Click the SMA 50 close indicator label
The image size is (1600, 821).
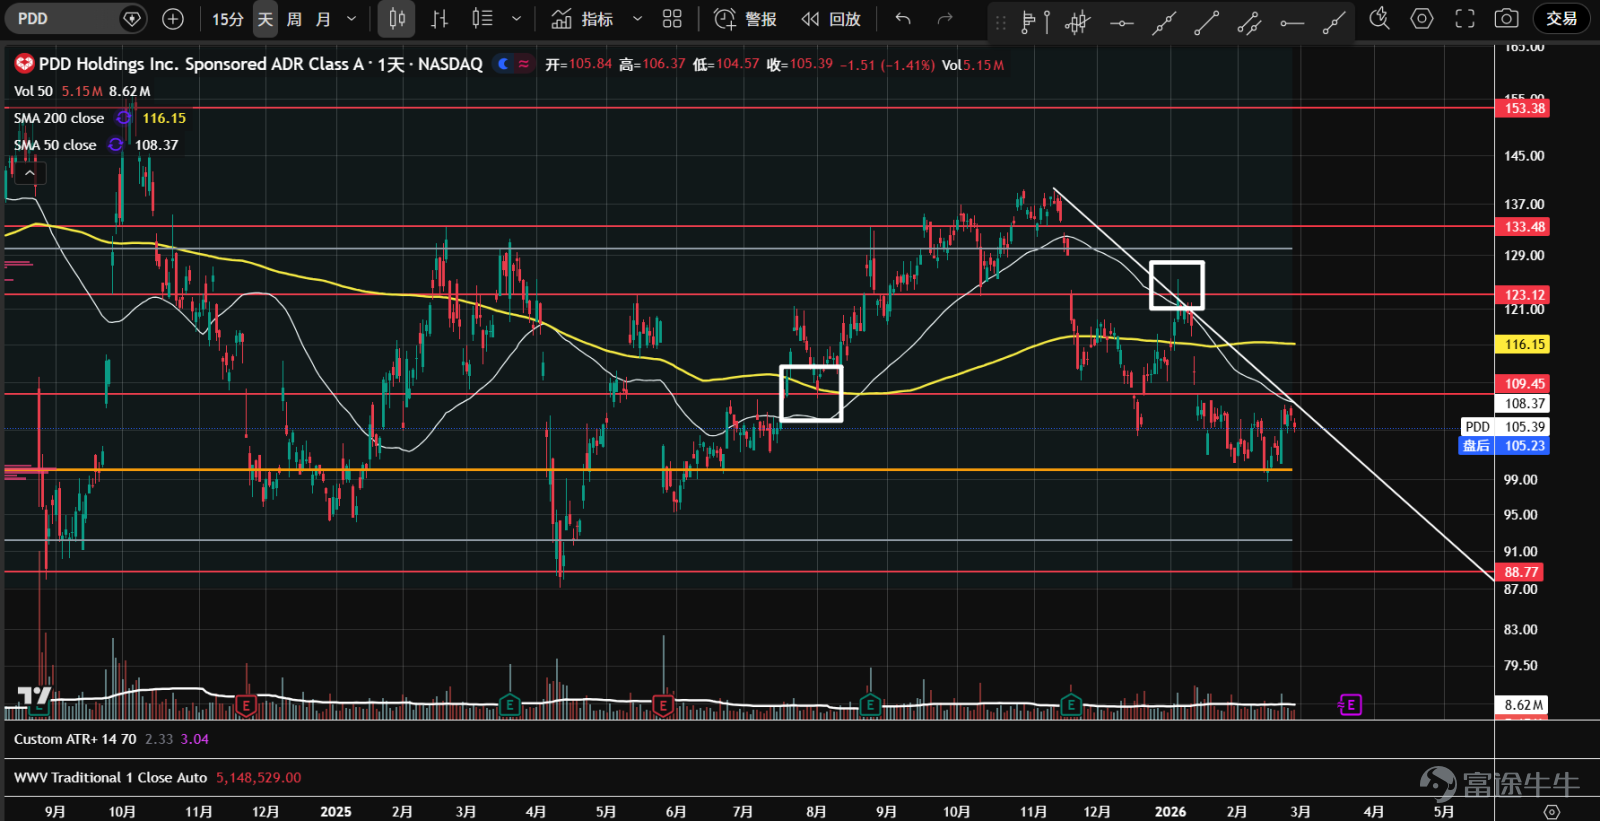55,145
